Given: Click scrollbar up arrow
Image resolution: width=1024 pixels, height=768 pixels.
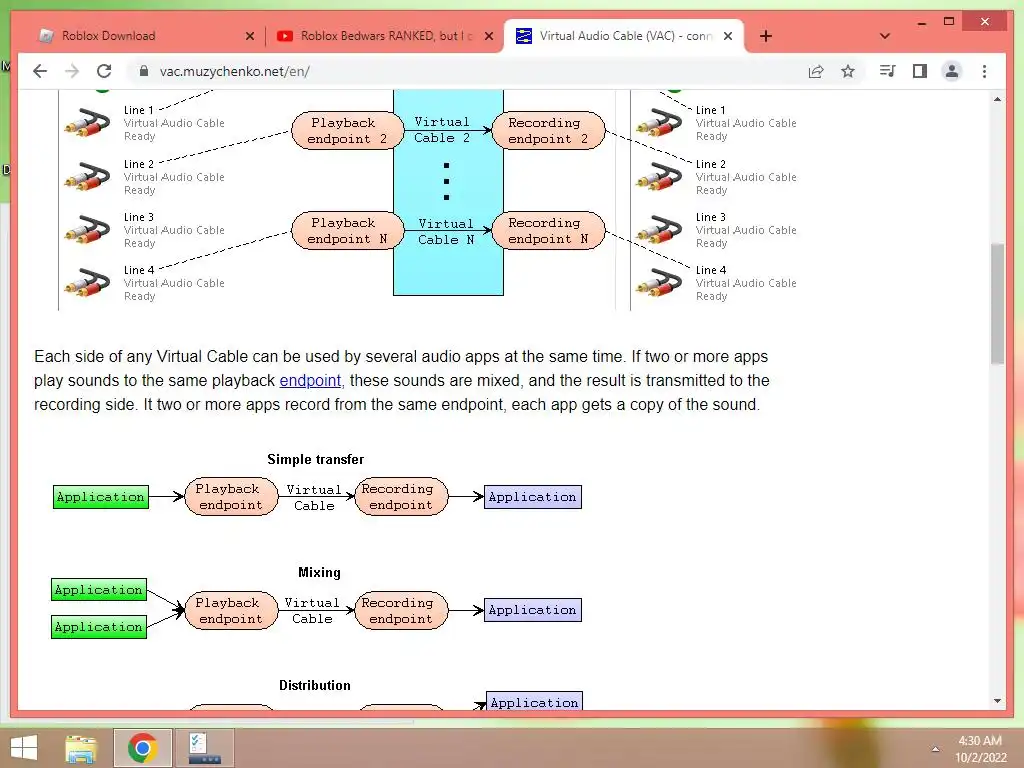Looking at the screenshot, I should tap(997, 99).
